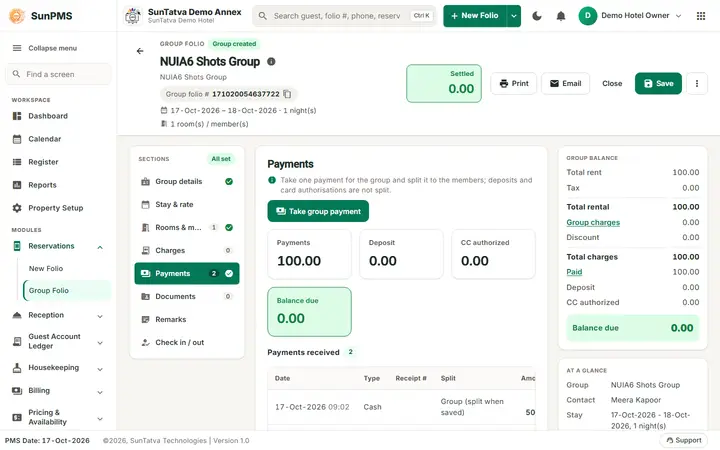Click the All set sections badge
720x450 pixels.
(x=221, y=159)
